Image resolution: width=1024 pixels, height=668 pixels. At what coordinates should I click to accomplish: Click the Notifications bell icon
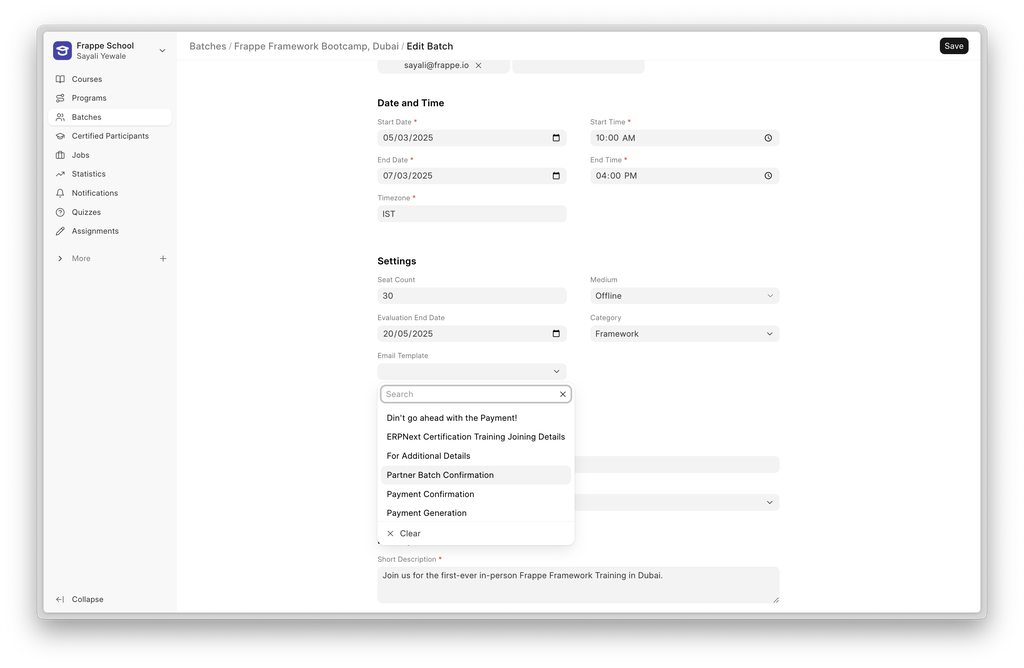61,193
